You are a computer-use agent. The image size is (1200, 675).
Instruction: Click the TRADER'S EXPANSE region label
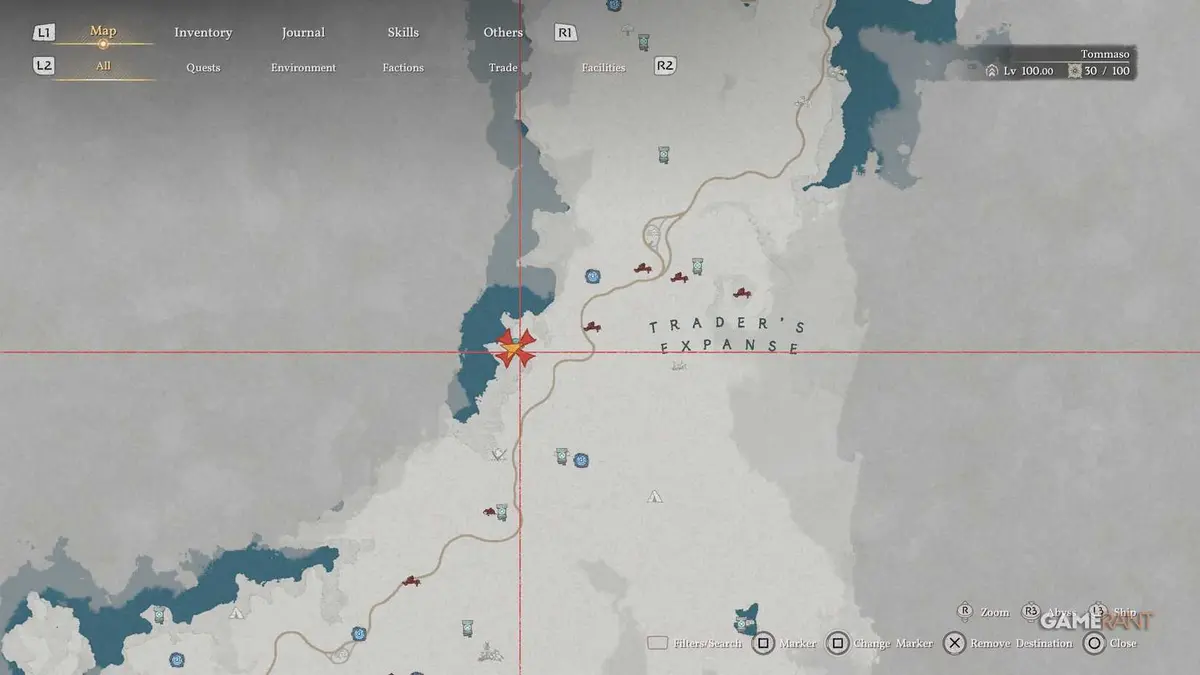pyautogui.click(x=726, y=337)
